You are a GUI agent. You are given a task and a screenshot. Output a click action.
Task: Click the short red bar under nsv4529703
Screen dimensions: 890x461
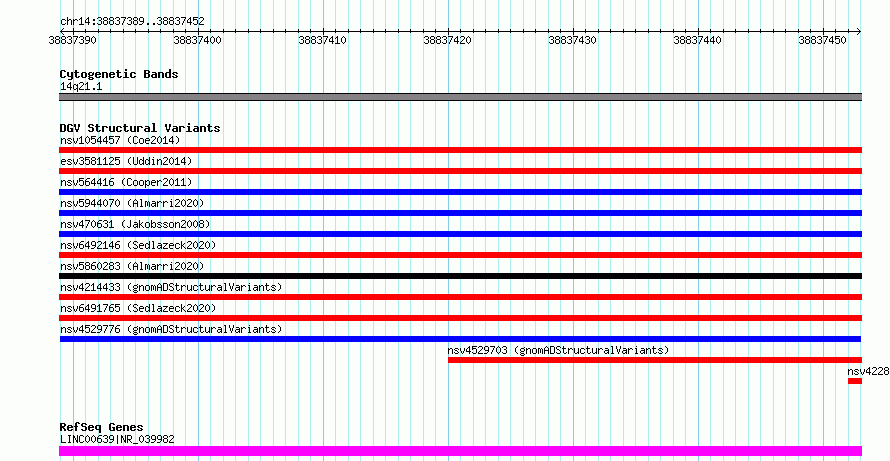(x=655, y=360)
